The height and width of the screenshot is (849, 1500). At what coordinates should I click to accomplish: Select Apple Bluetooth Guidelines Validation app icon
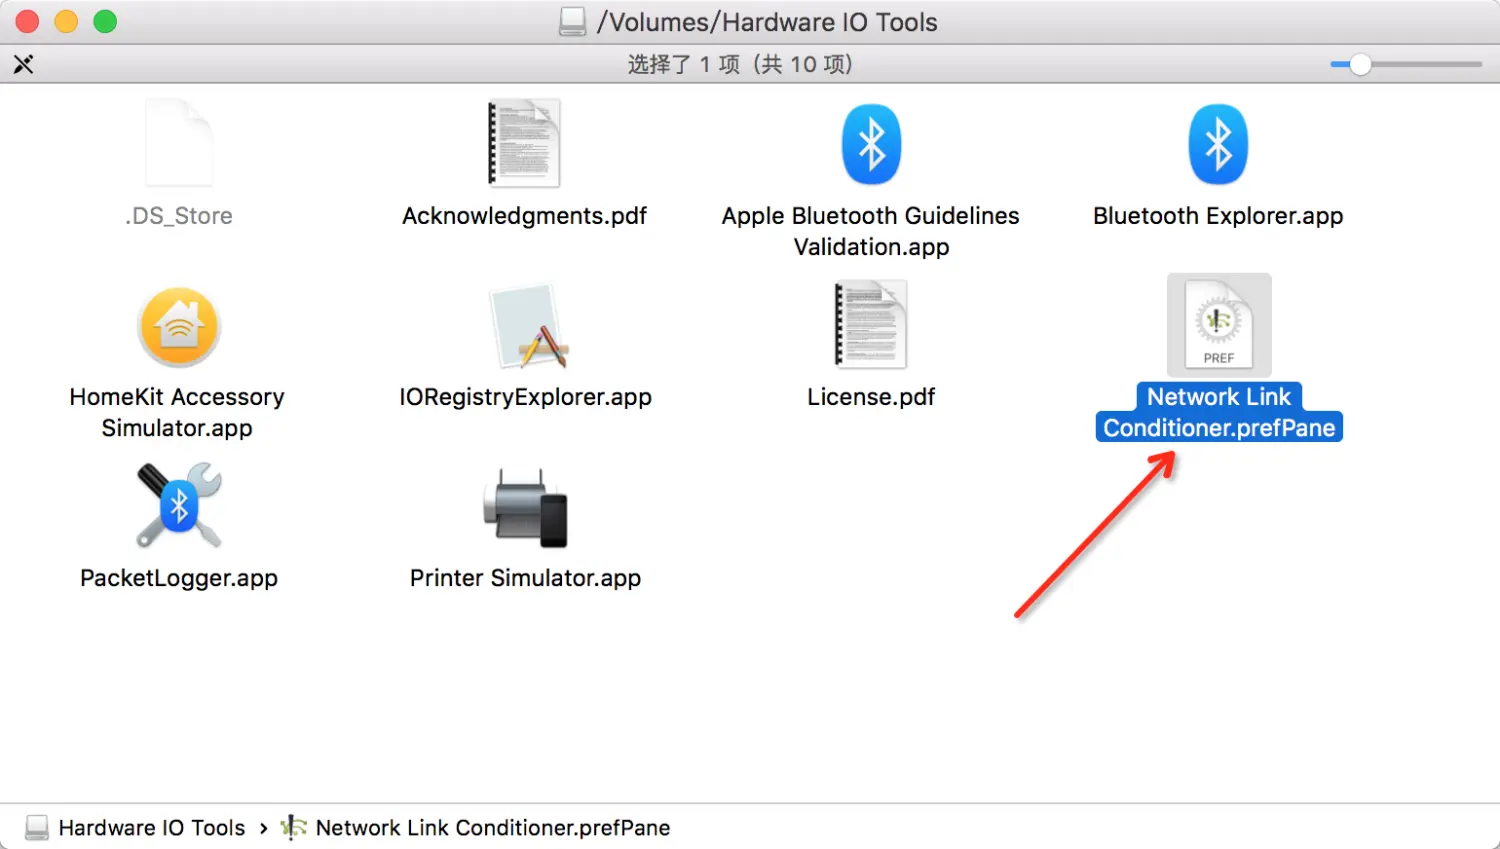pos(871,144)
